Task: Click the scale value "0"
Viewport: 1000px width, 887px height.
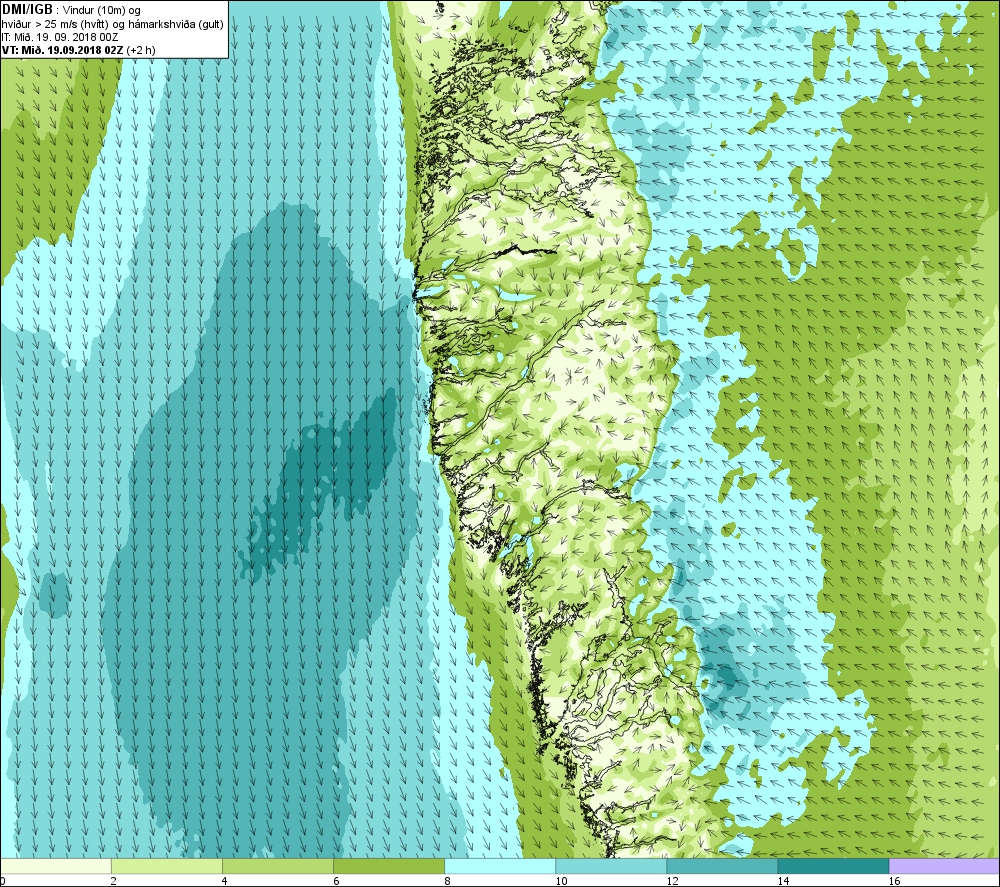Action: click(3, 881)
